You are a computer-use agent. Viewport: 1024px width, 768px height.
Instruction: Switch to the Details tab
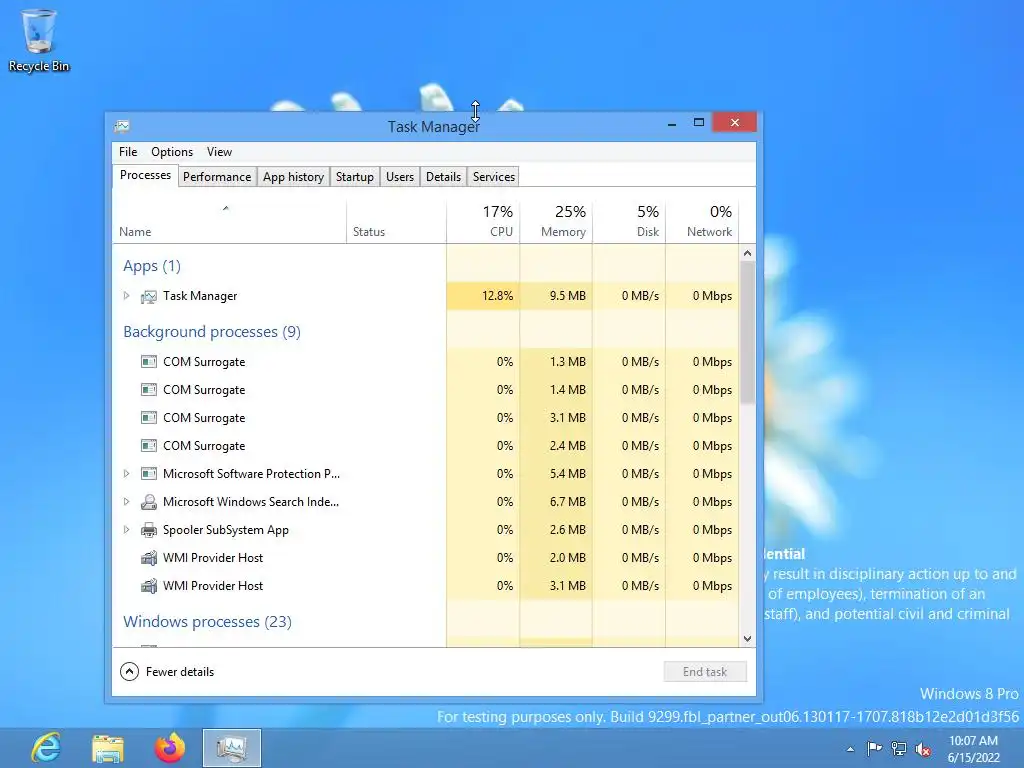click(x=443, y=177)
